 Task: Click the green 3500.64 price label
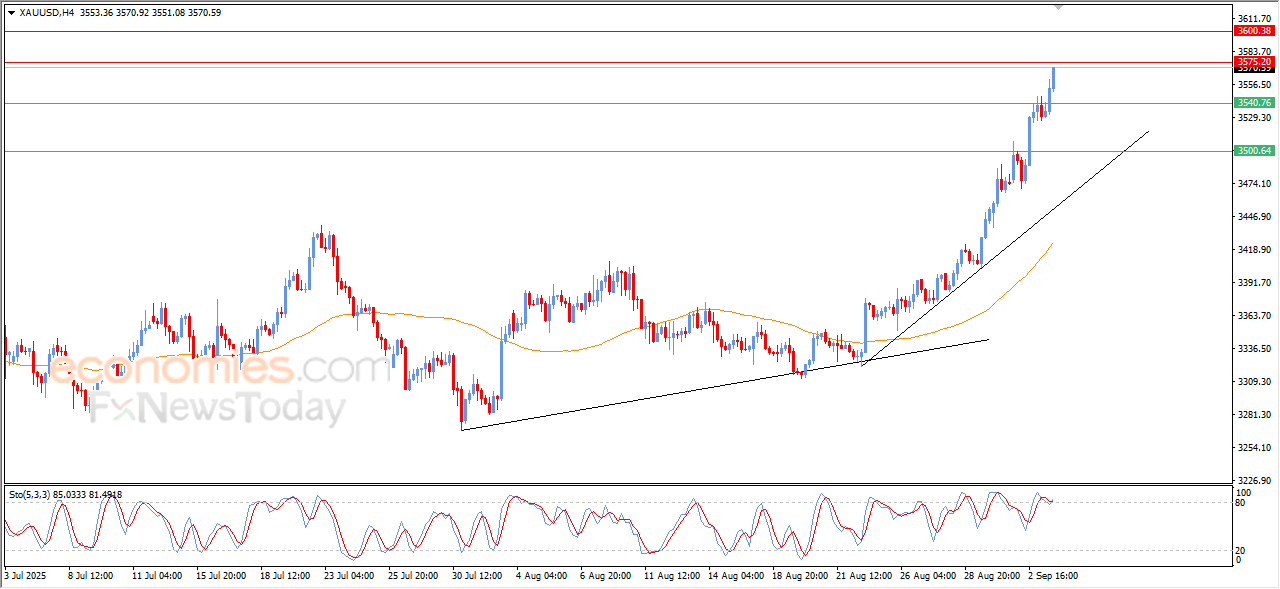click(1254, 151)
